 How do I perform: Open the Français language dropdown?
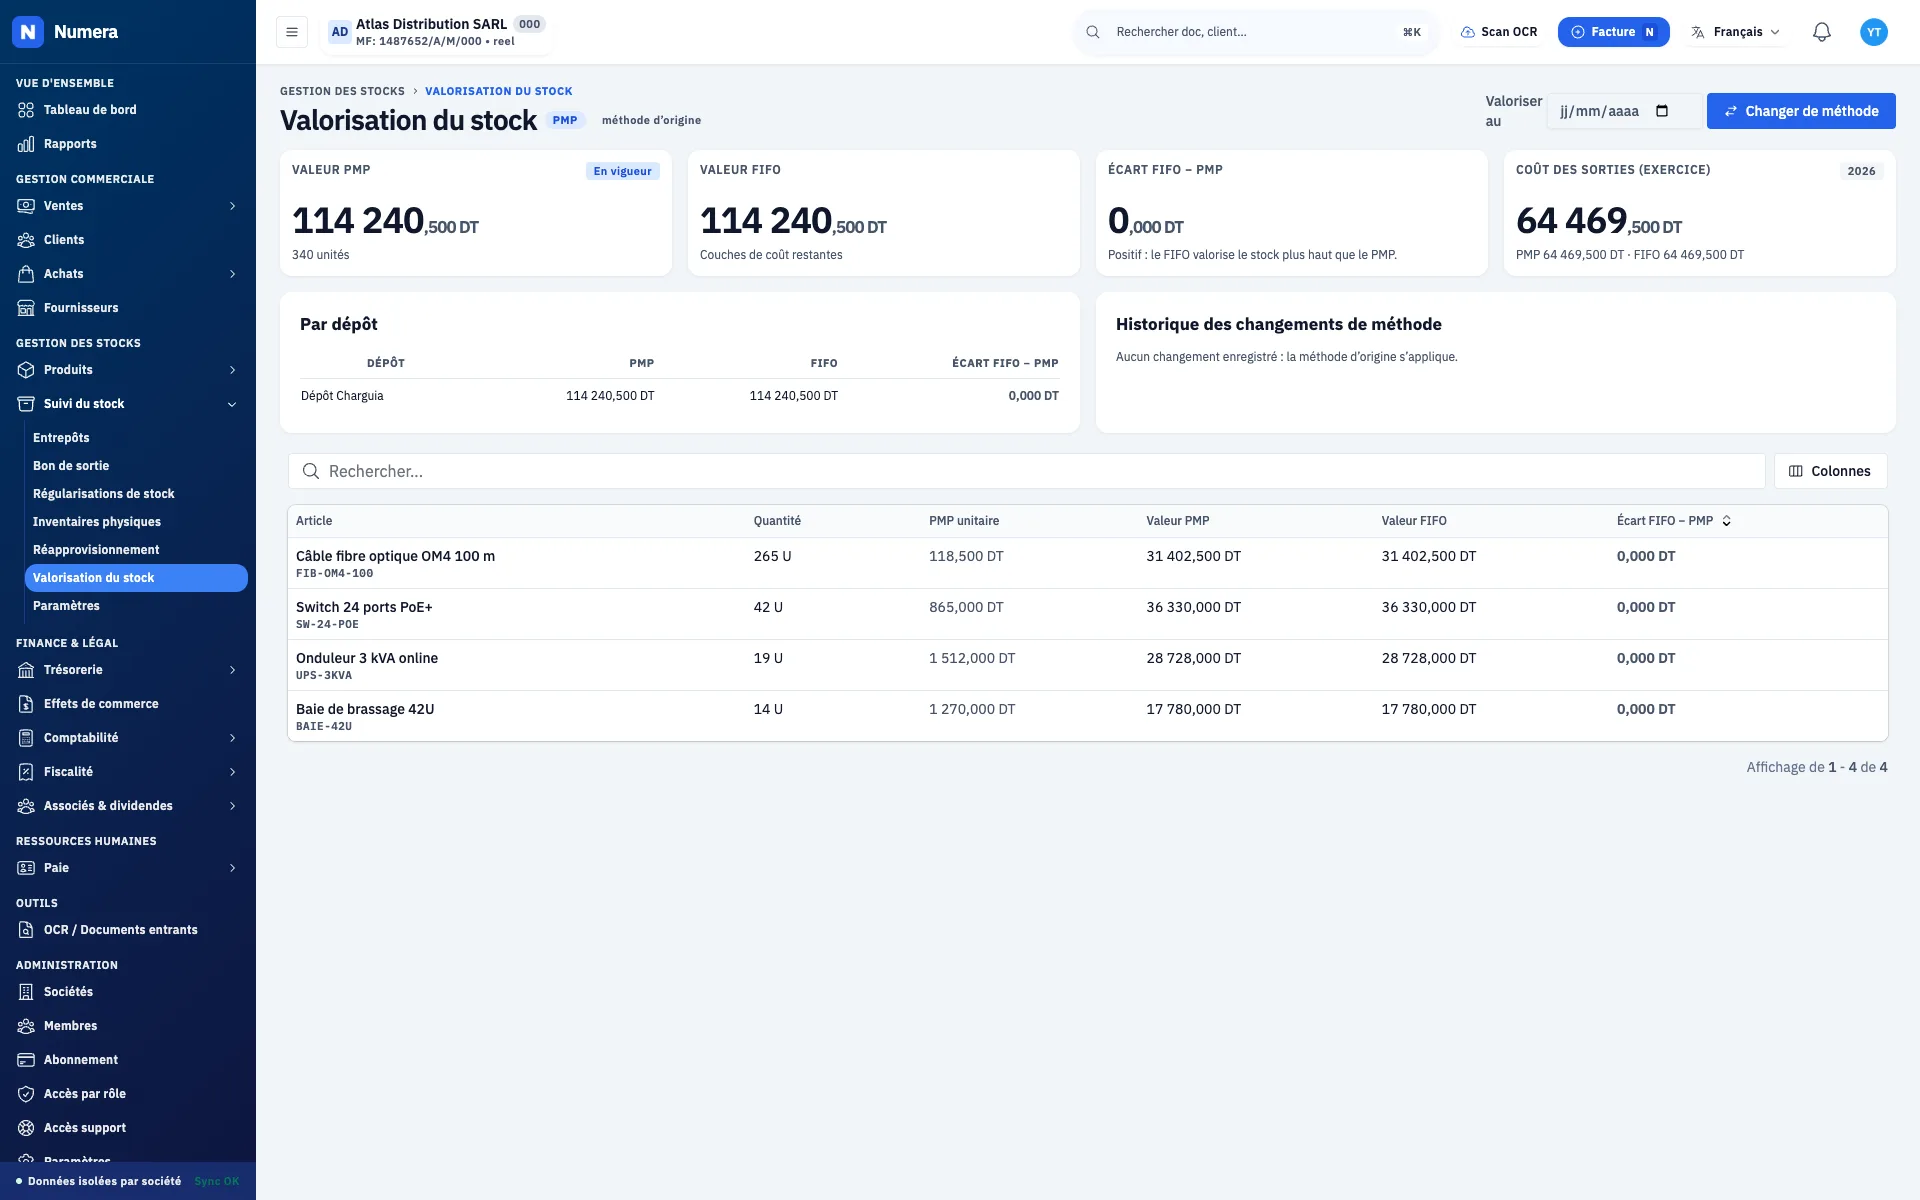click(x=1736, y=32)
